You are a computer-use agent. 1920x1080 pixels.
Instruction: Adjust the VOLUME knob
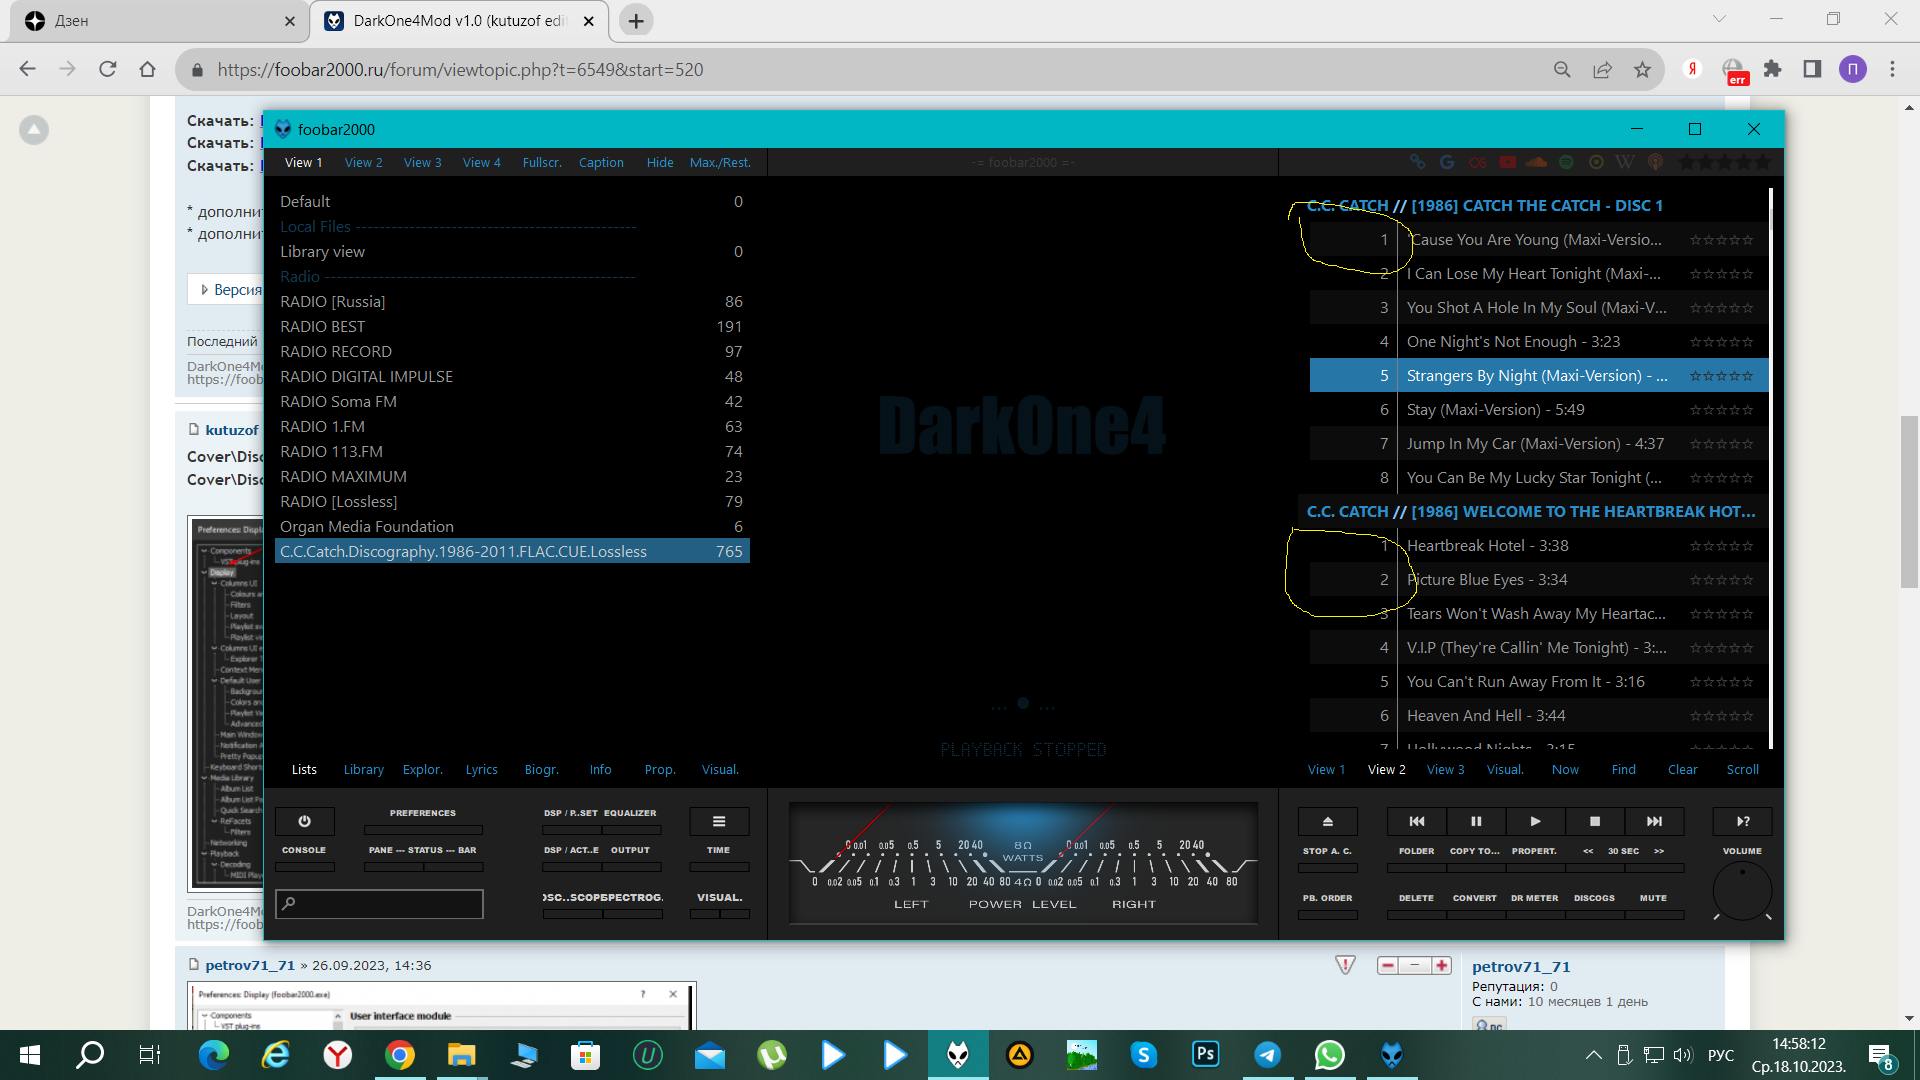(1742, 889)
